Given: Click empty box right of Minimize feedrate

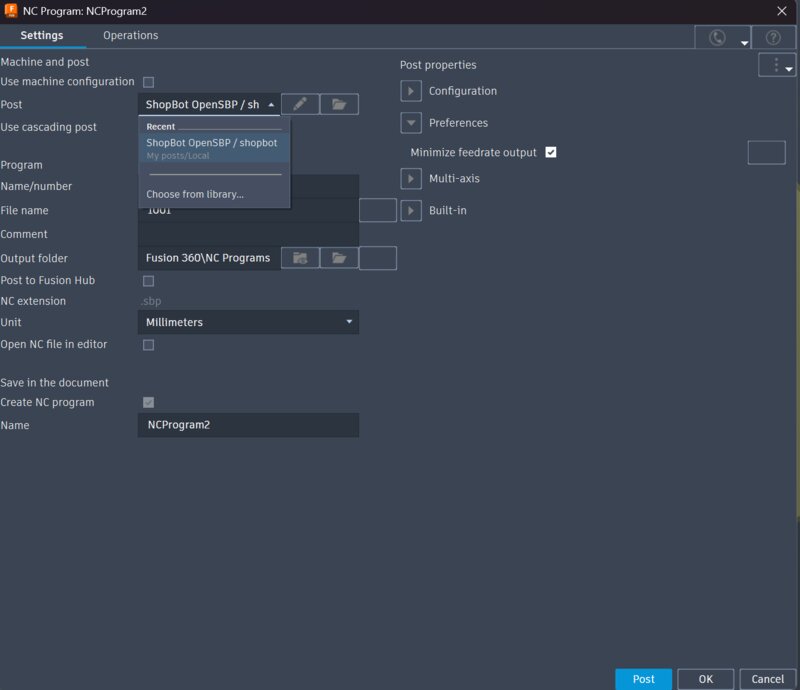Looking at the screenshot, I should [x=766, y=153].
